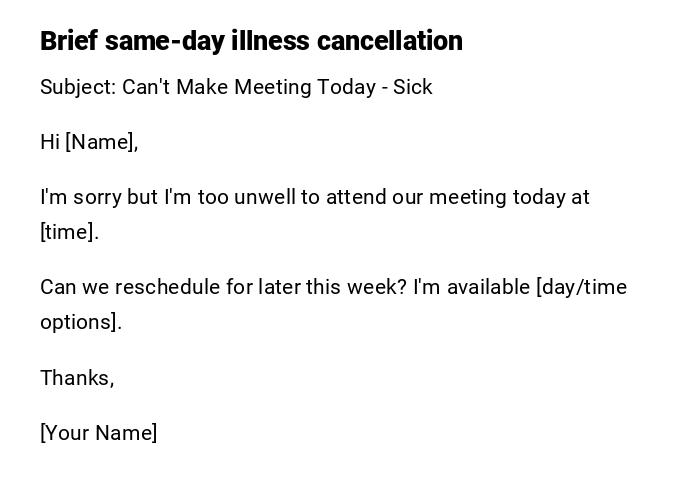Image resolution: width=700 pixels, height=495 pixels.
Task: Click the word "Can't" in the subject line
Action: click(146, 87)
